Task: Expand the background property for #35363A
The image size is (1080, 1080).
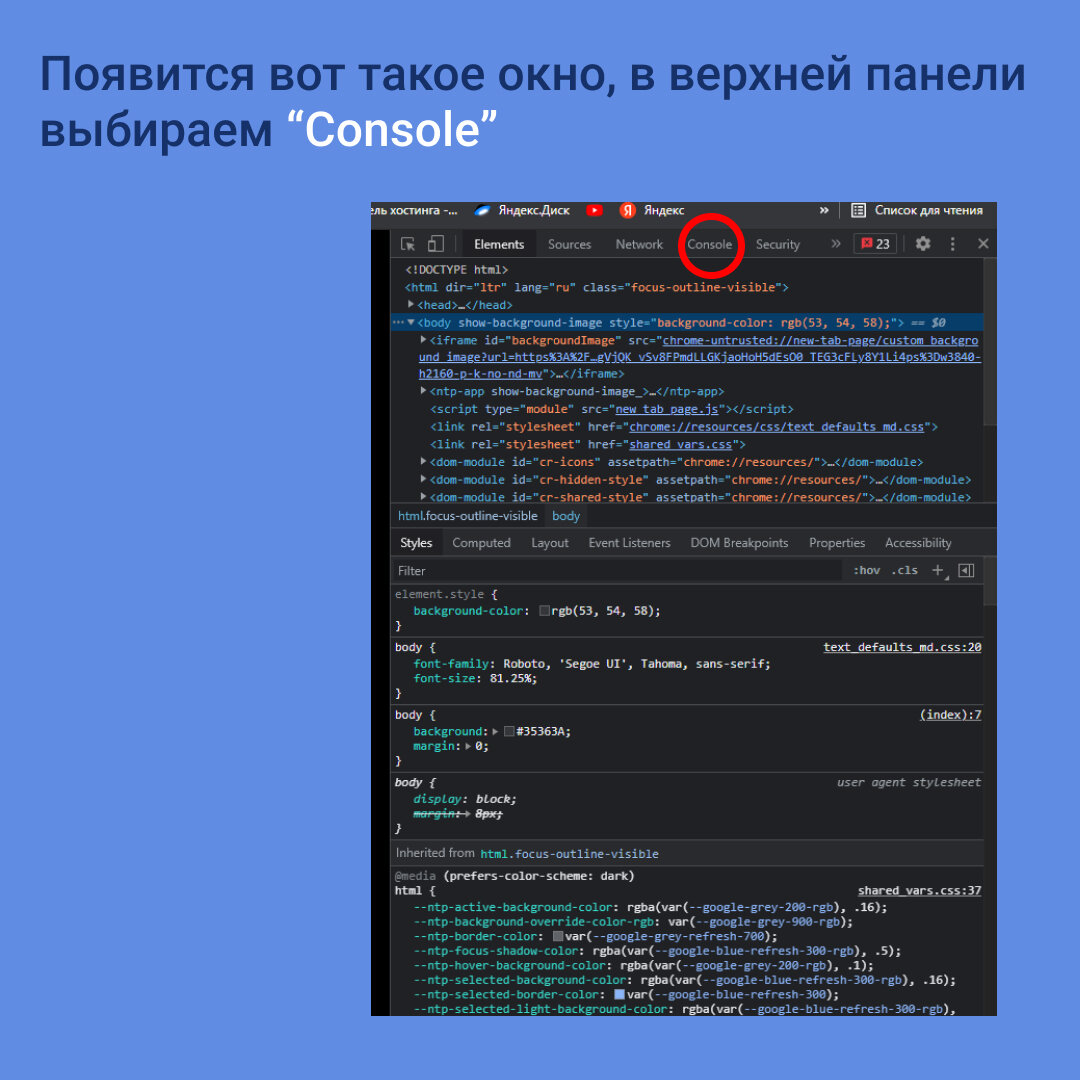Action: (494, 731)
